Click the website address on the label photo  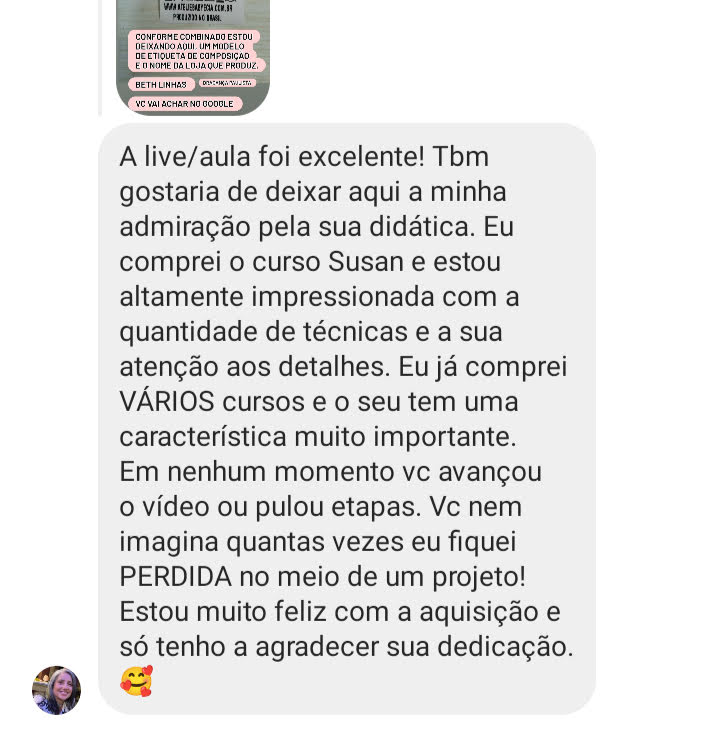pyautogui.click(x=198, y=8)
